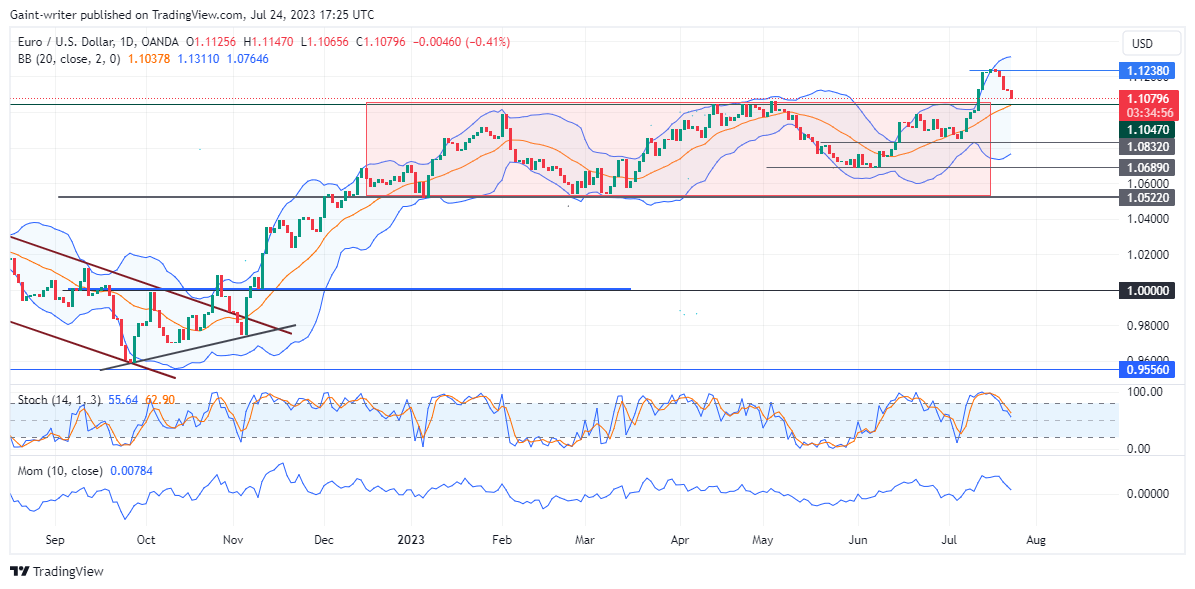Image resolution: width=1195 pixels, height=589 pixels.
Task: Click the Momentum value 0.00784
Action: tap(132, 471)
